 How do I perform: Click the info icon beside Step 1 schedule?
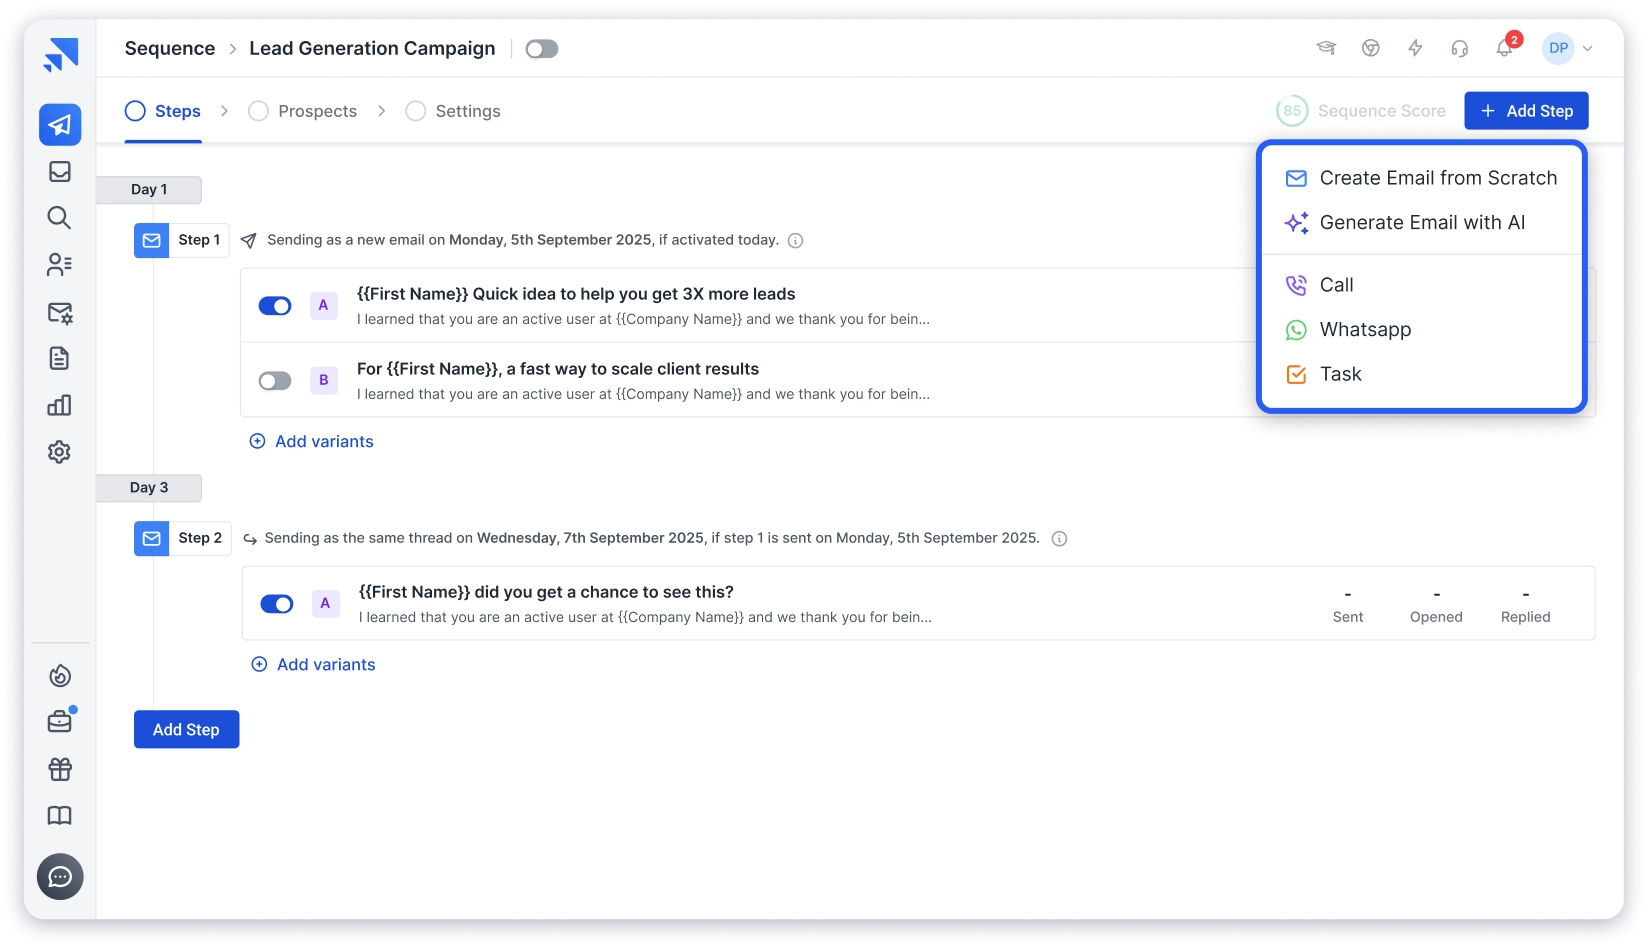[796, 241]
